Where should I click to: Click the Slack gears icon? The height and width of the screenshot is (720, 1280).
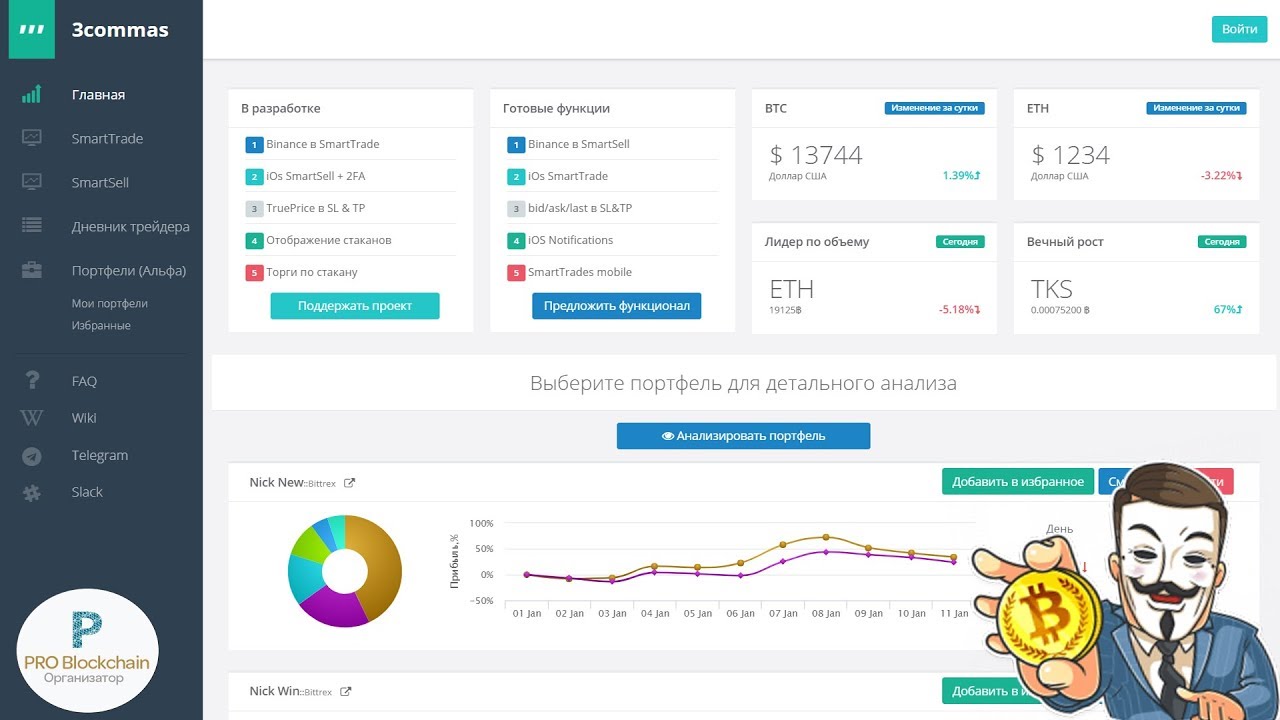tap(32, 492)
